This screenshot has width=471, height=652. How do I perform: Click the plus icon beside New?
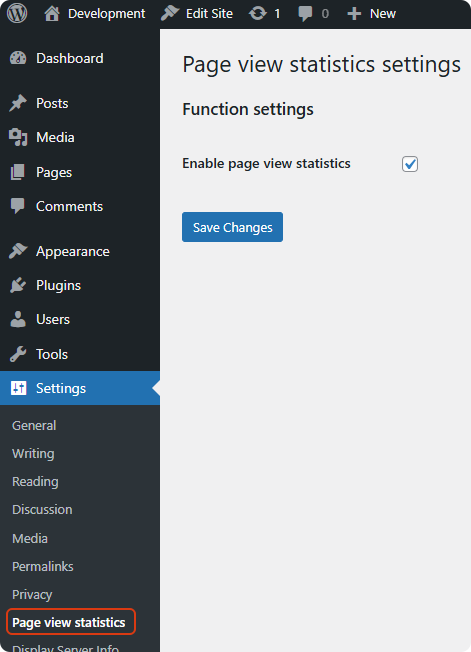pos(354,14)
